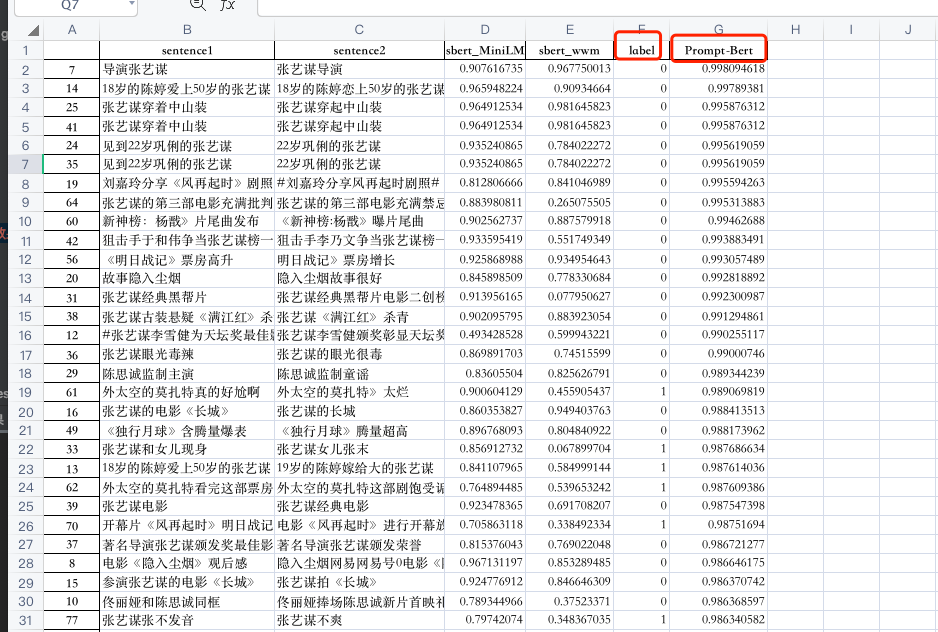Select the sbert_MiniLM column header D
Image resolution: width=938 pixels, height=632 pixels.
tap(484, 30)
